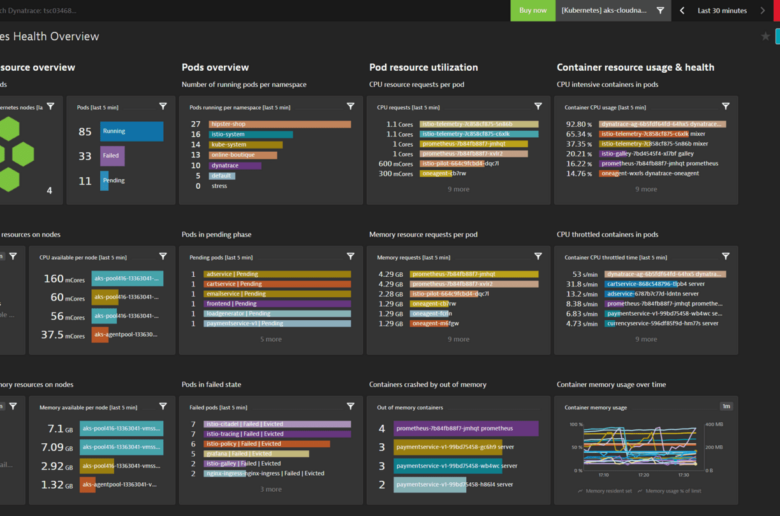Show 3 more entries in Failed pods tile
Screen dimensions: 780x516
coord(271,490)
